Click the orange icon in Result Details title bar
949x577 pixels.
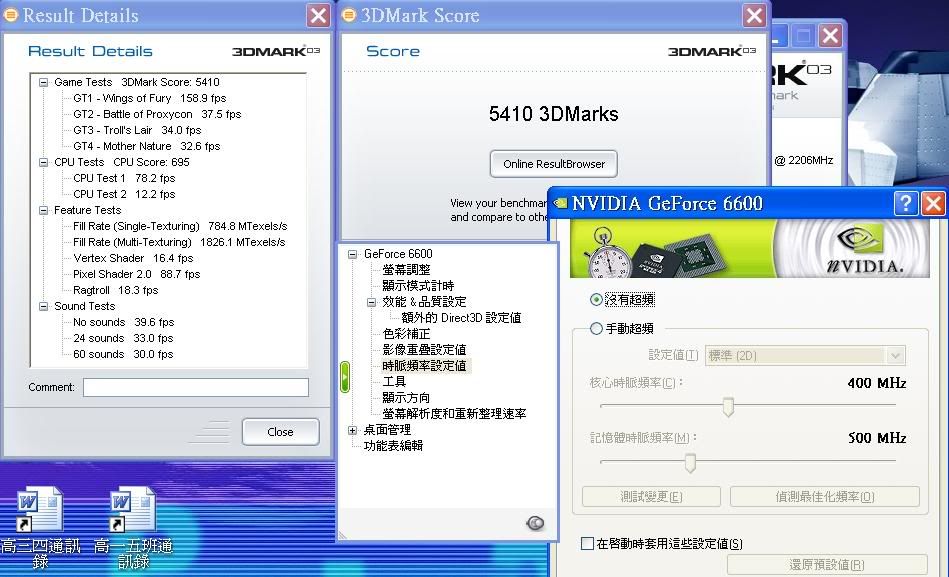tap(10, 15)
